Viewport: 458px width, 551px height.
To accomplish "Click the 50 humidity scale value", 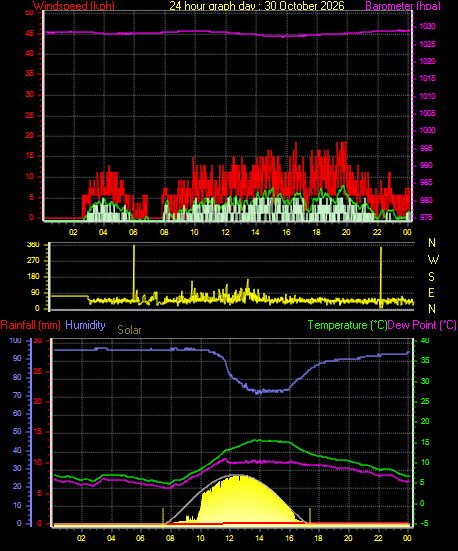I will pos(17,432).
